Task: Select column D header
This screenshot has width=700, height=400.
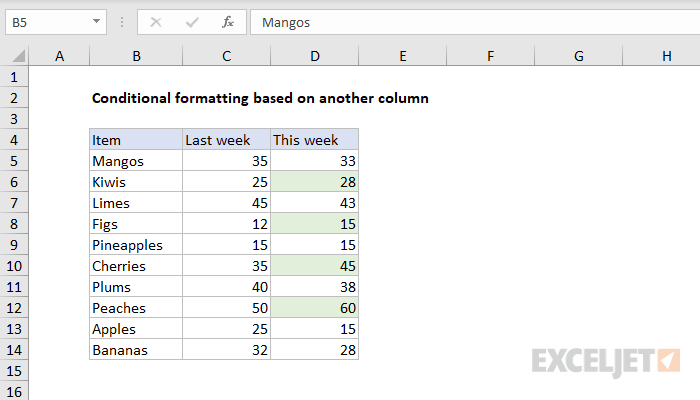Action: [x=314, y=57]
